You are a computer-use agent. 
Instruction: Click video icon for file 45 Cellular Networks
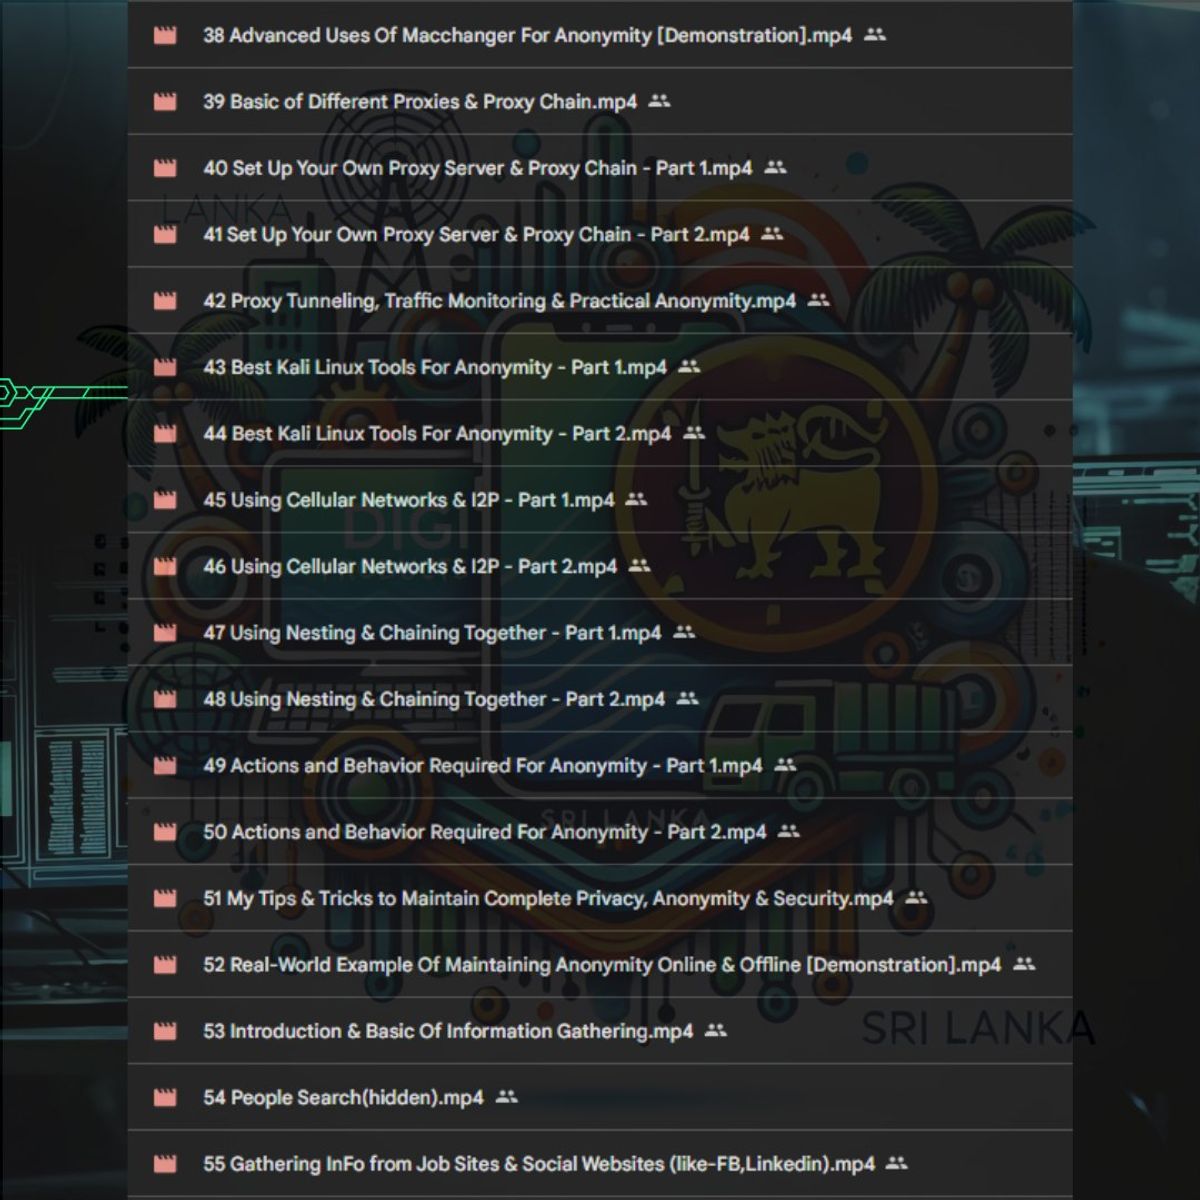(x=165, y=500)
